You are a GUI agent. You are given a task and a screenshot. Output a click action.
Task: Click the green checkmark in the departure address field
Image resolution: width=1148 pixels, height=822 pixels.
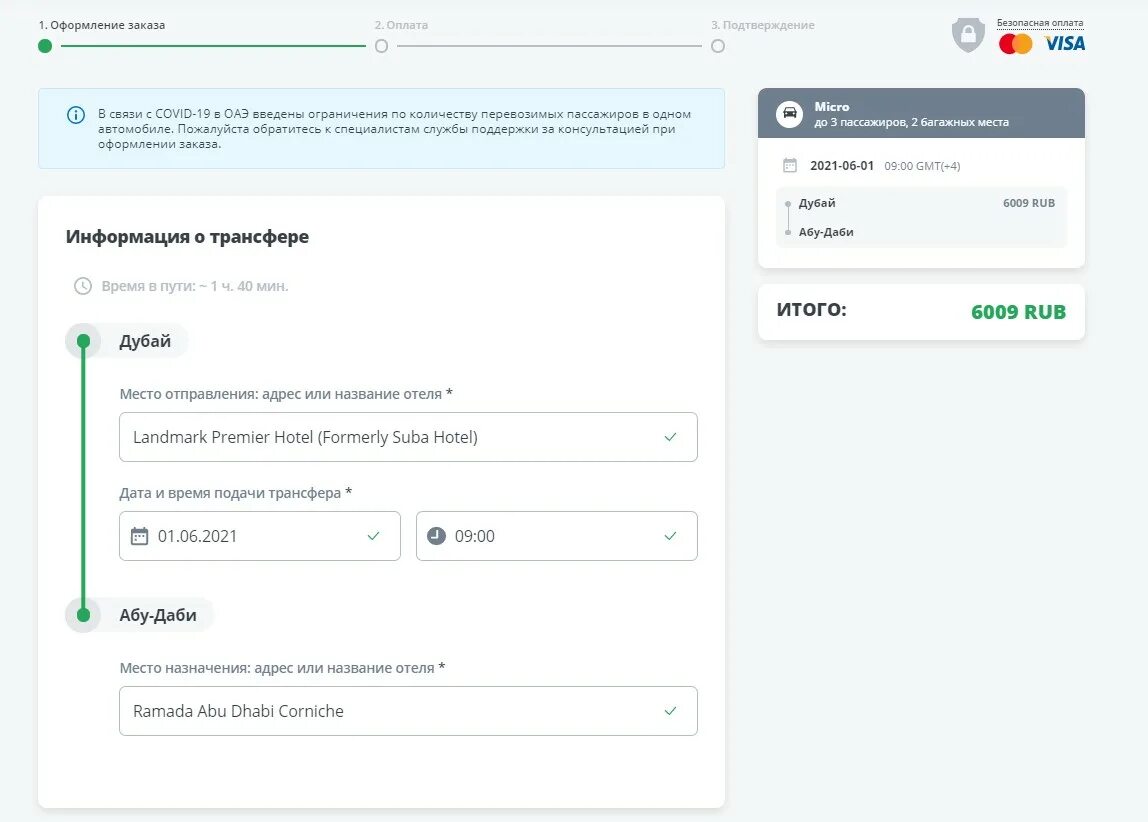[x=670, y=437]
